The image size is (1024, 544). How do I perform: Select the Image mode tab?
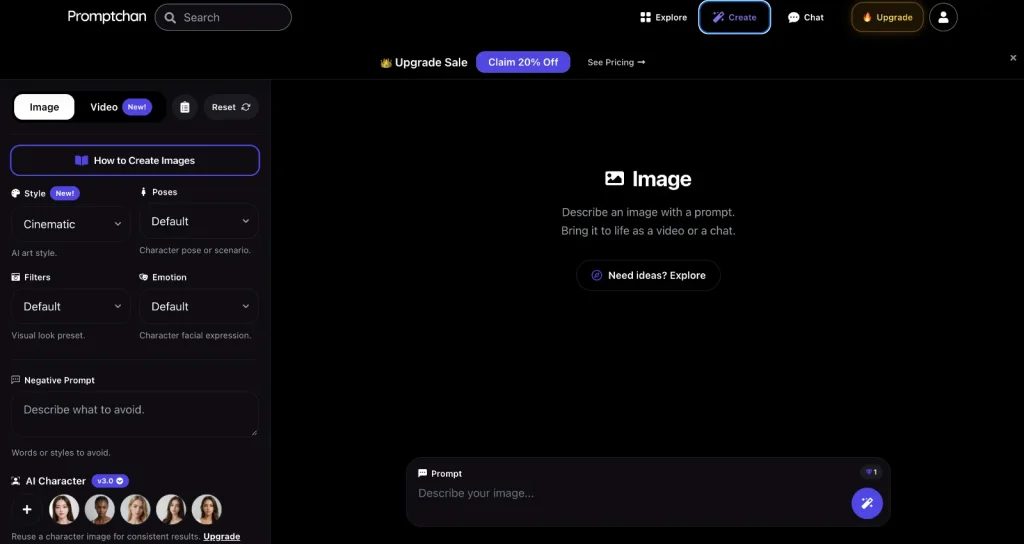pyautogui.click(x=44, y=107)
